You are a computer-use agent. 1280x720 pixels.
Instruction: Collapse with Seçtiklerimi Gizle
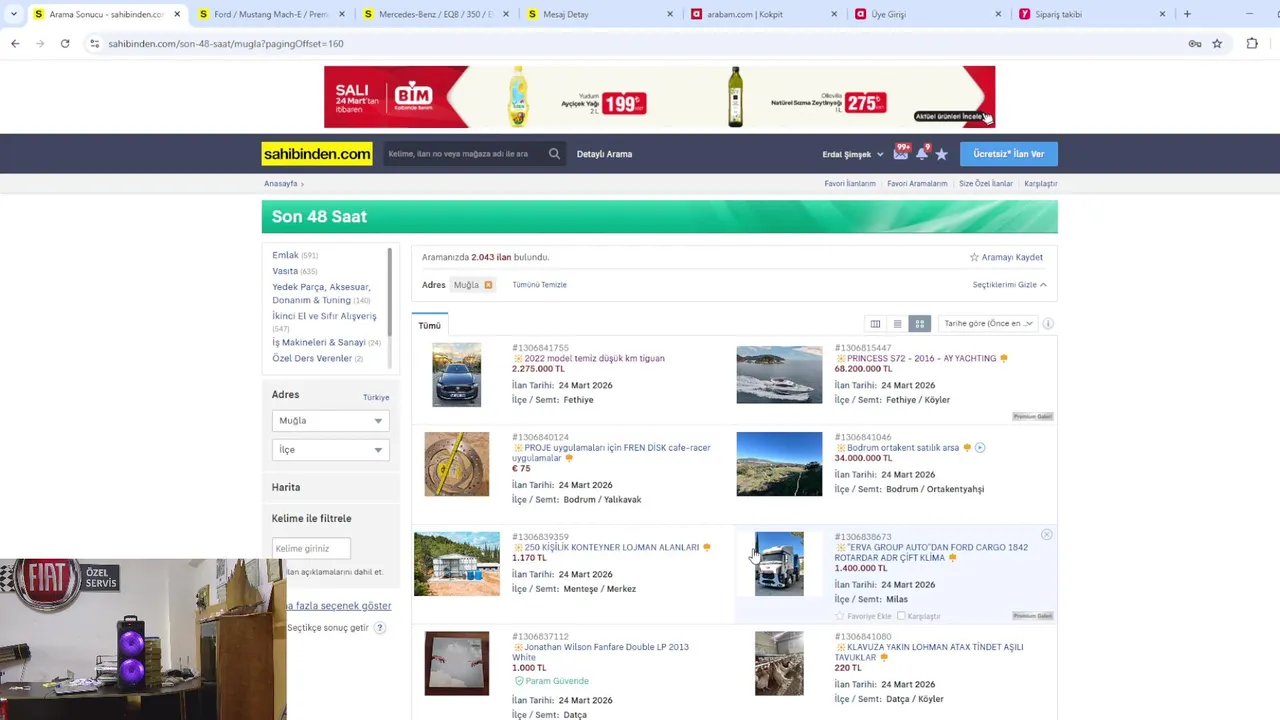point(1009,285)
